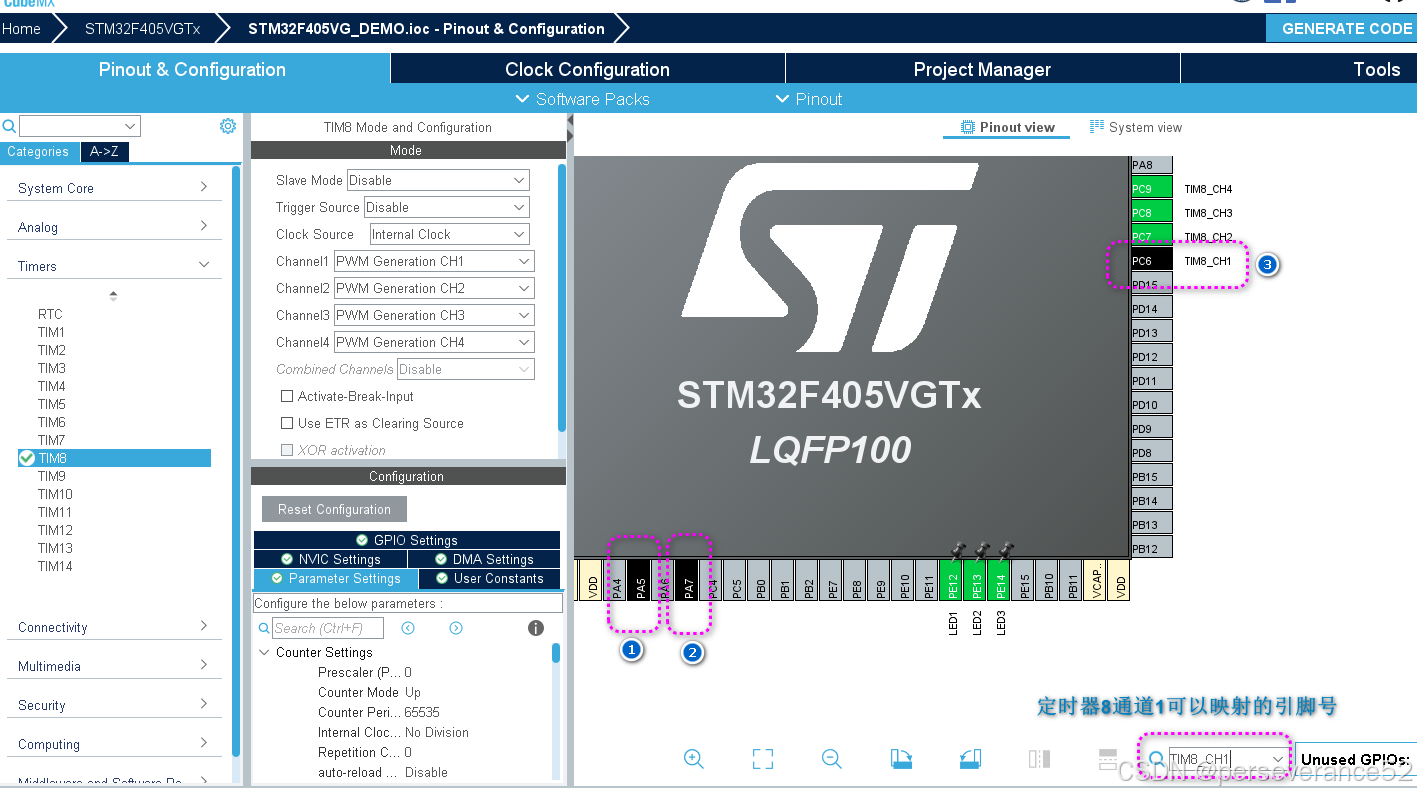Screen dimensions: 1417x797
Task: Open the Tools tab
Action: pyautogui.click(x=1376, y=69)
